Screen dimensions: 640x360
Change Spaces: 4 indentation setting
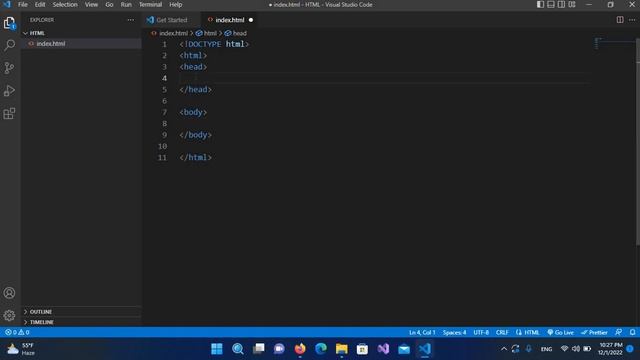[x=454, y=332]
